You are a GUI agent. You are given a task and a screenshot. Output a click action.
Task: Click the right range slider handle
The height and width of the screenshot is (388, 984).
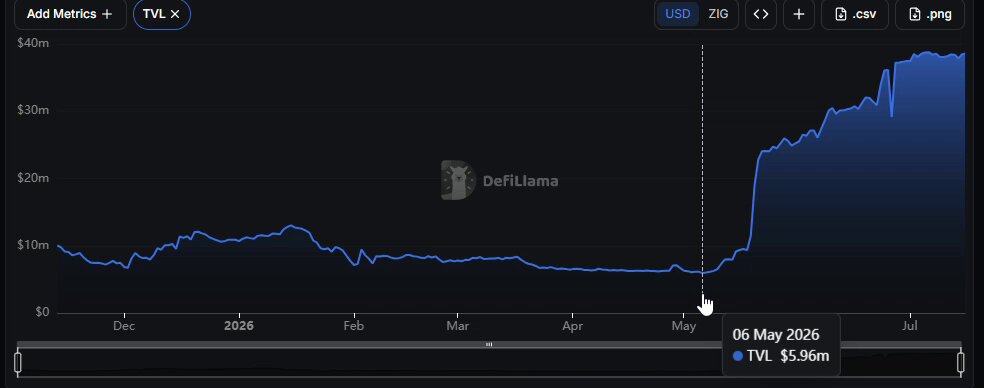coord(961,362)
